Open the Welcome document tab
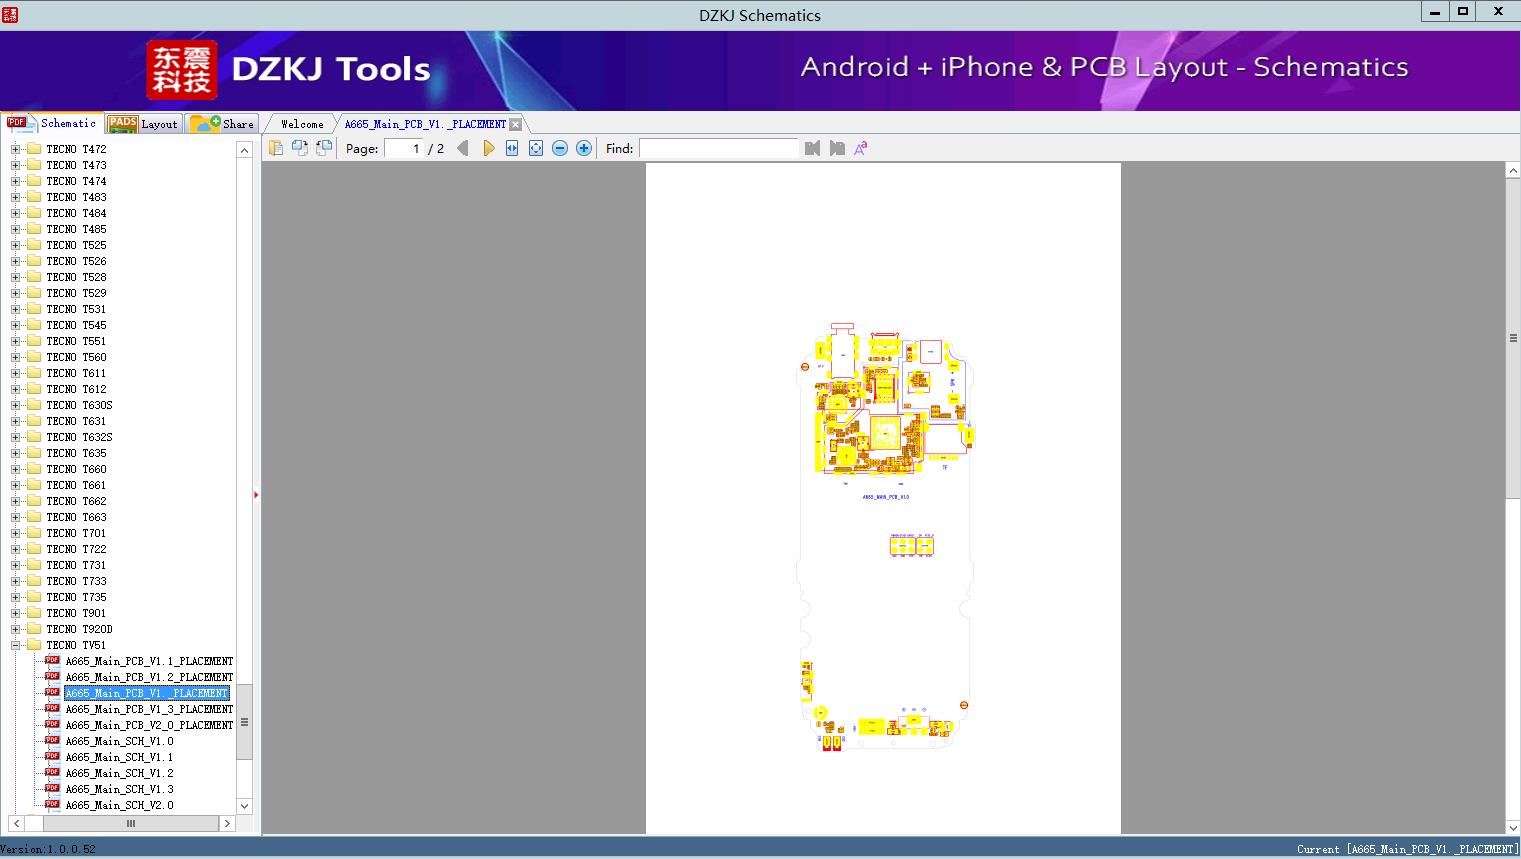Viewport: 1521px width, 859px height. coord(302,124)
